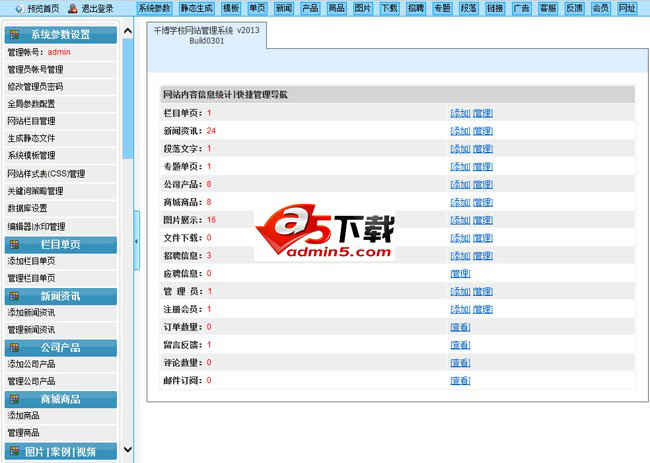Open 段落 top menu
The width and height of the screenshot is (650, 463).
(x=469, y=8)
